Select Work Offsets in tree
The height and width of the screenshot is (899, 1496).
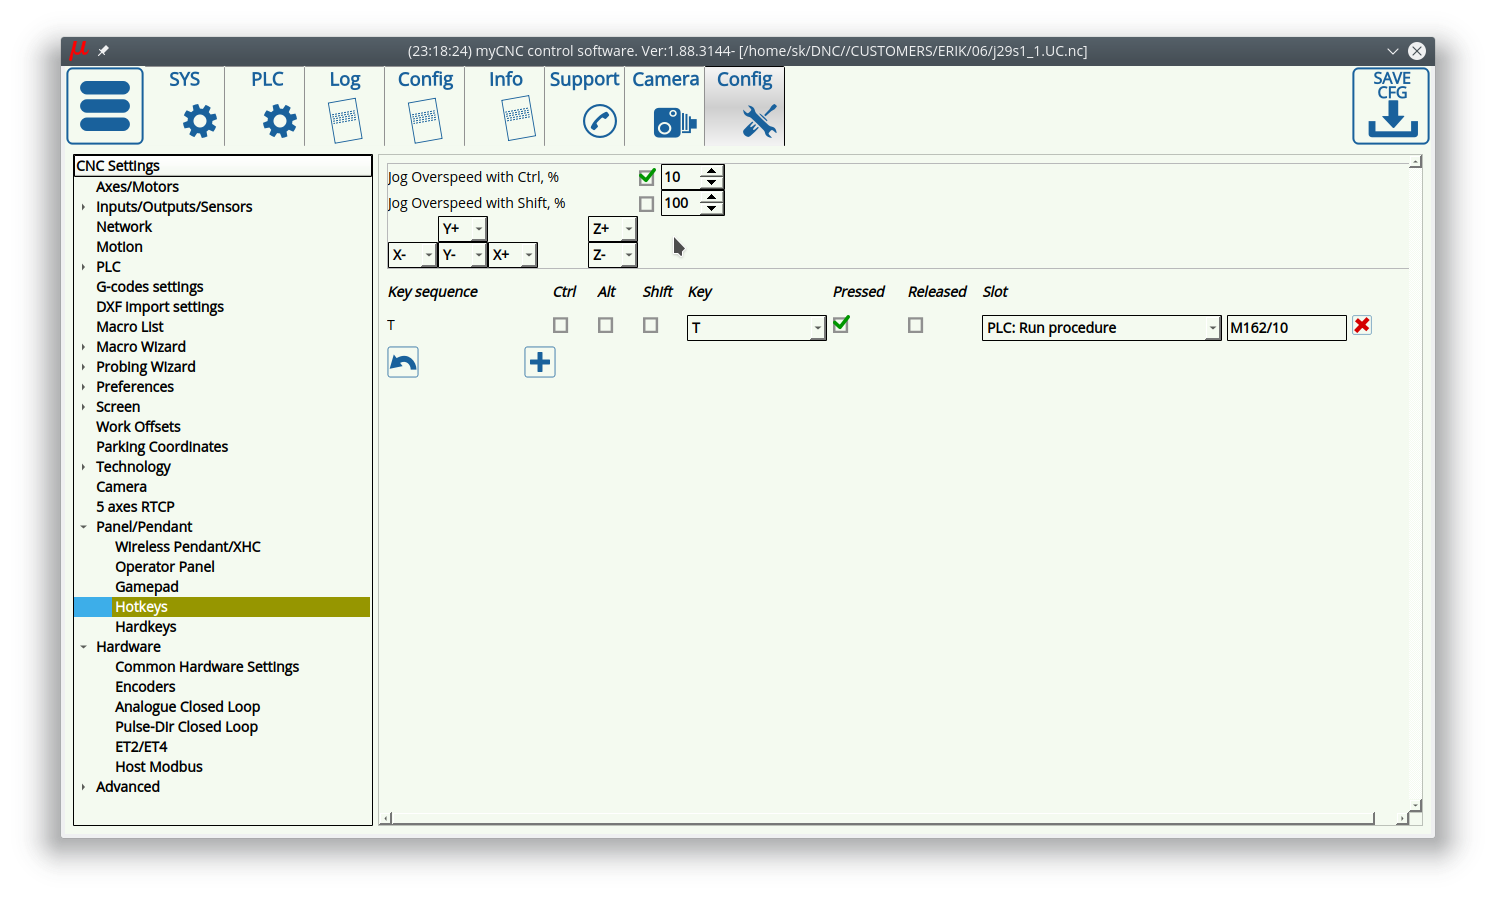[138, 427]
